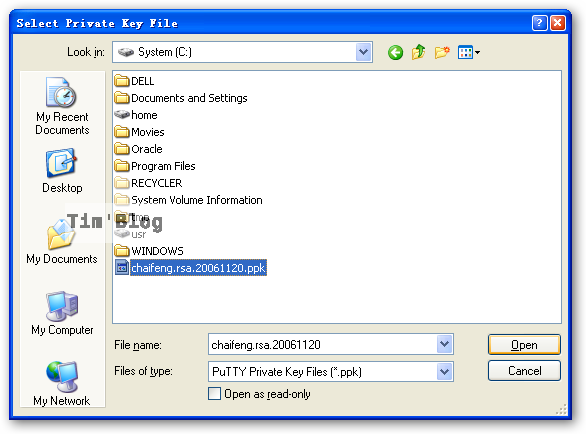Expand the File name dropdown arrow
This screenshot has width=586, height=434.
[444, 344]
